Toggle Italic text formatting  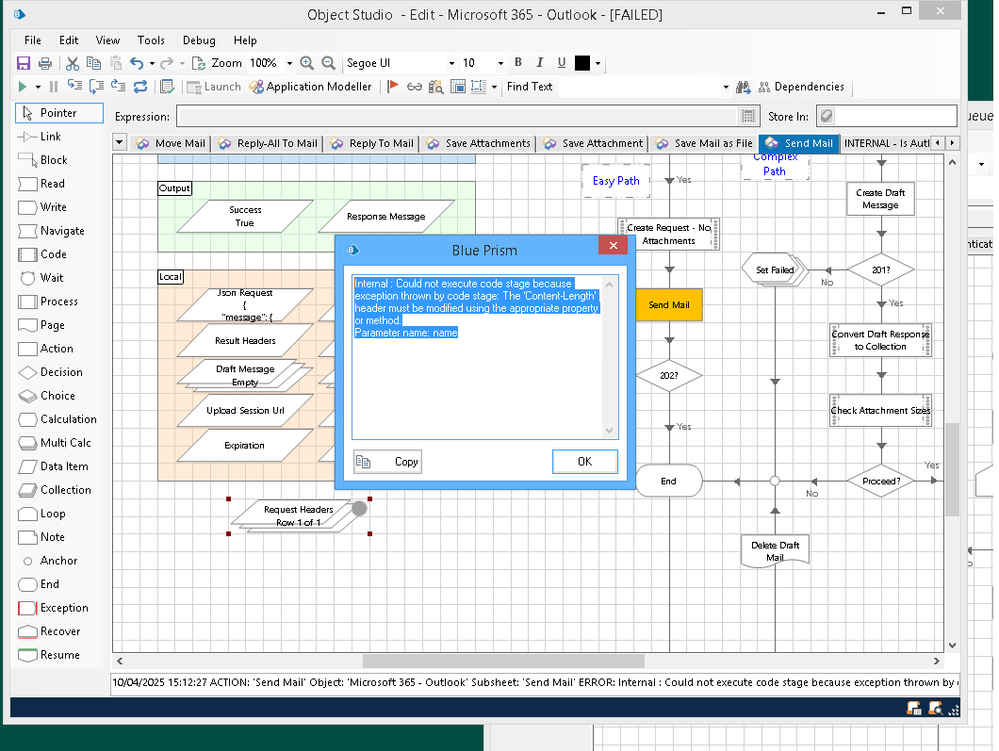(x=540, y=63)
